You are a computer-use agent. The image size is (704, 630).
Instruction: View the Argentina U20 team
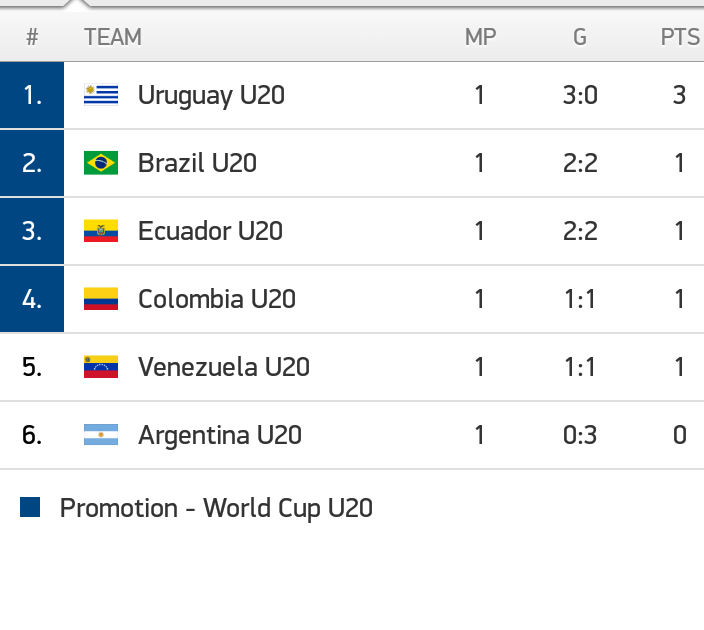[219, 435]
